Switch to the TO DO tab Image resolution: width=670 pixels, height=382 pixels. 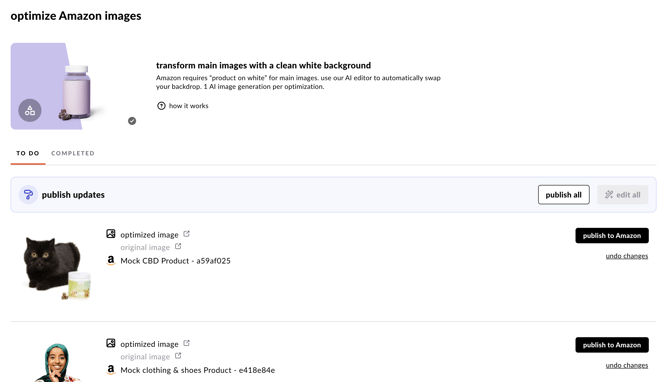(x=28, y=153)
